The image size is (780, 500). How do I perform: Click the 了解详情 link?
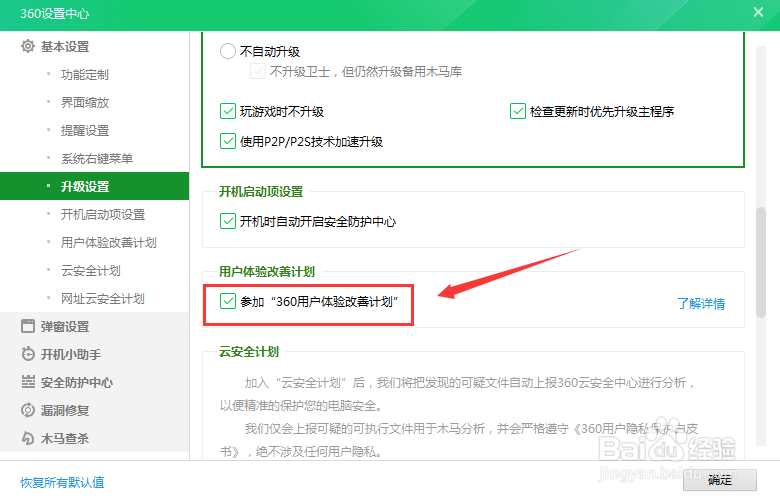[701, 303]
